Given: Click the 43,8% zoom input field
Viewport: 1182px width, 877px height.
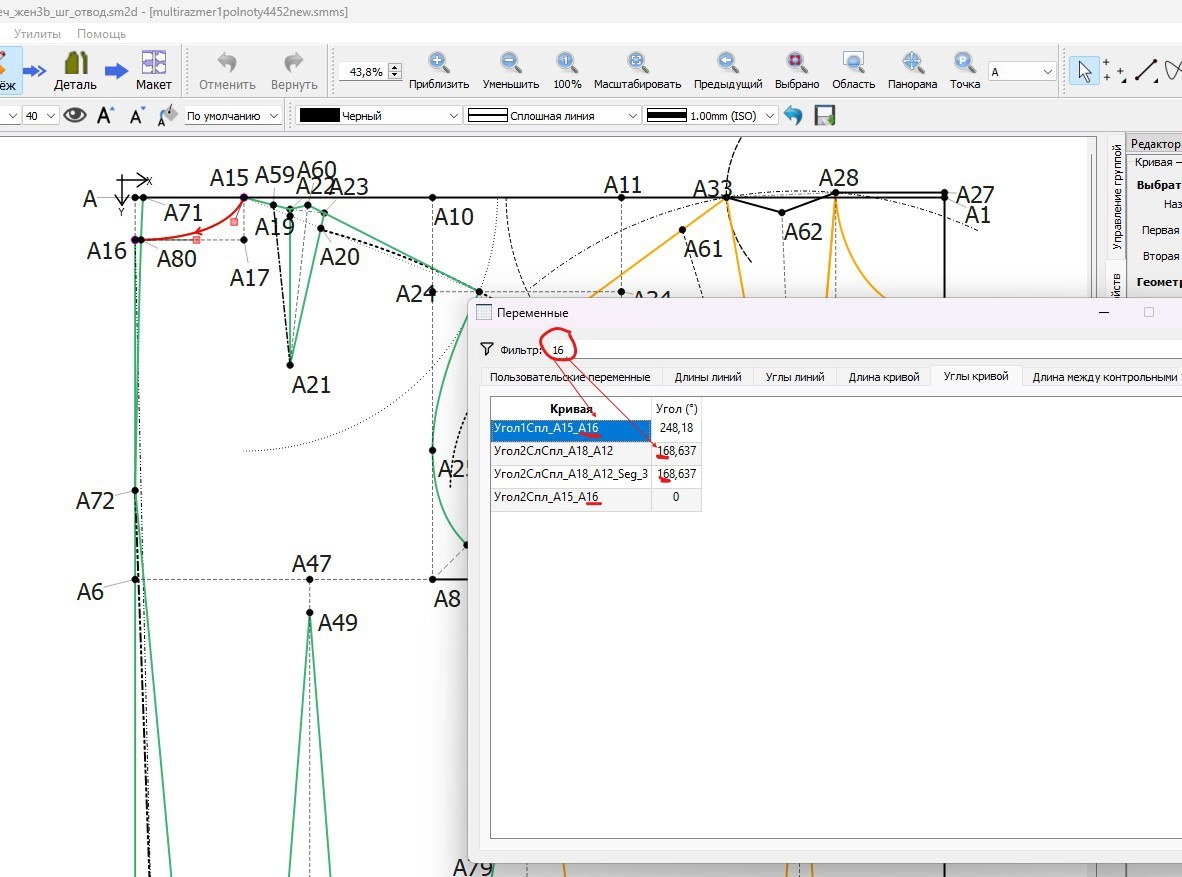Looking at the screenshot, I should point(364,72).
